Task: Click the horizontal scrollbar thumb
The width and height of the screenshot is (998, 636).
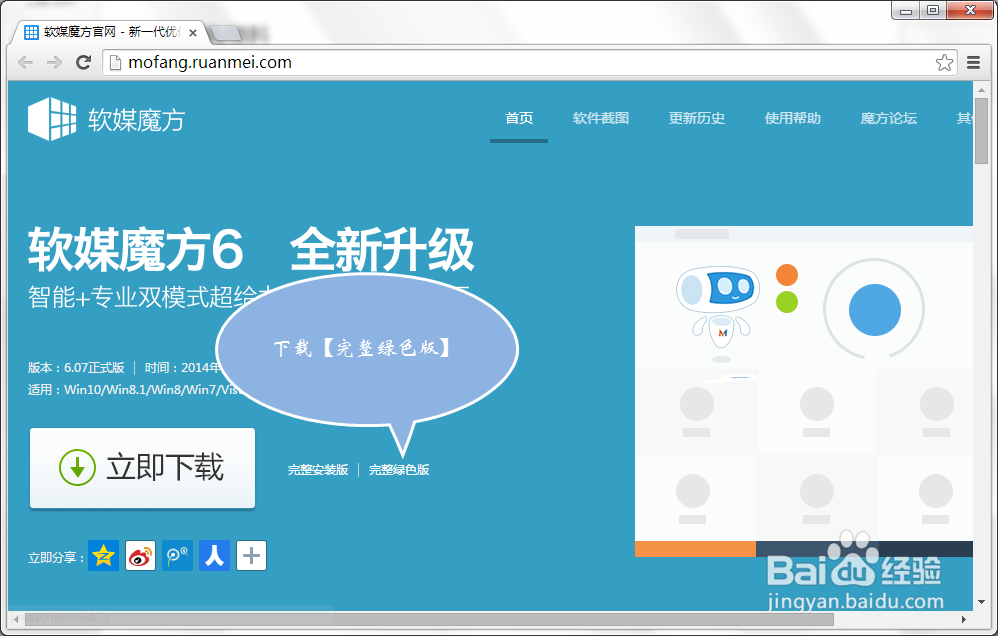Action: (428, 619)
